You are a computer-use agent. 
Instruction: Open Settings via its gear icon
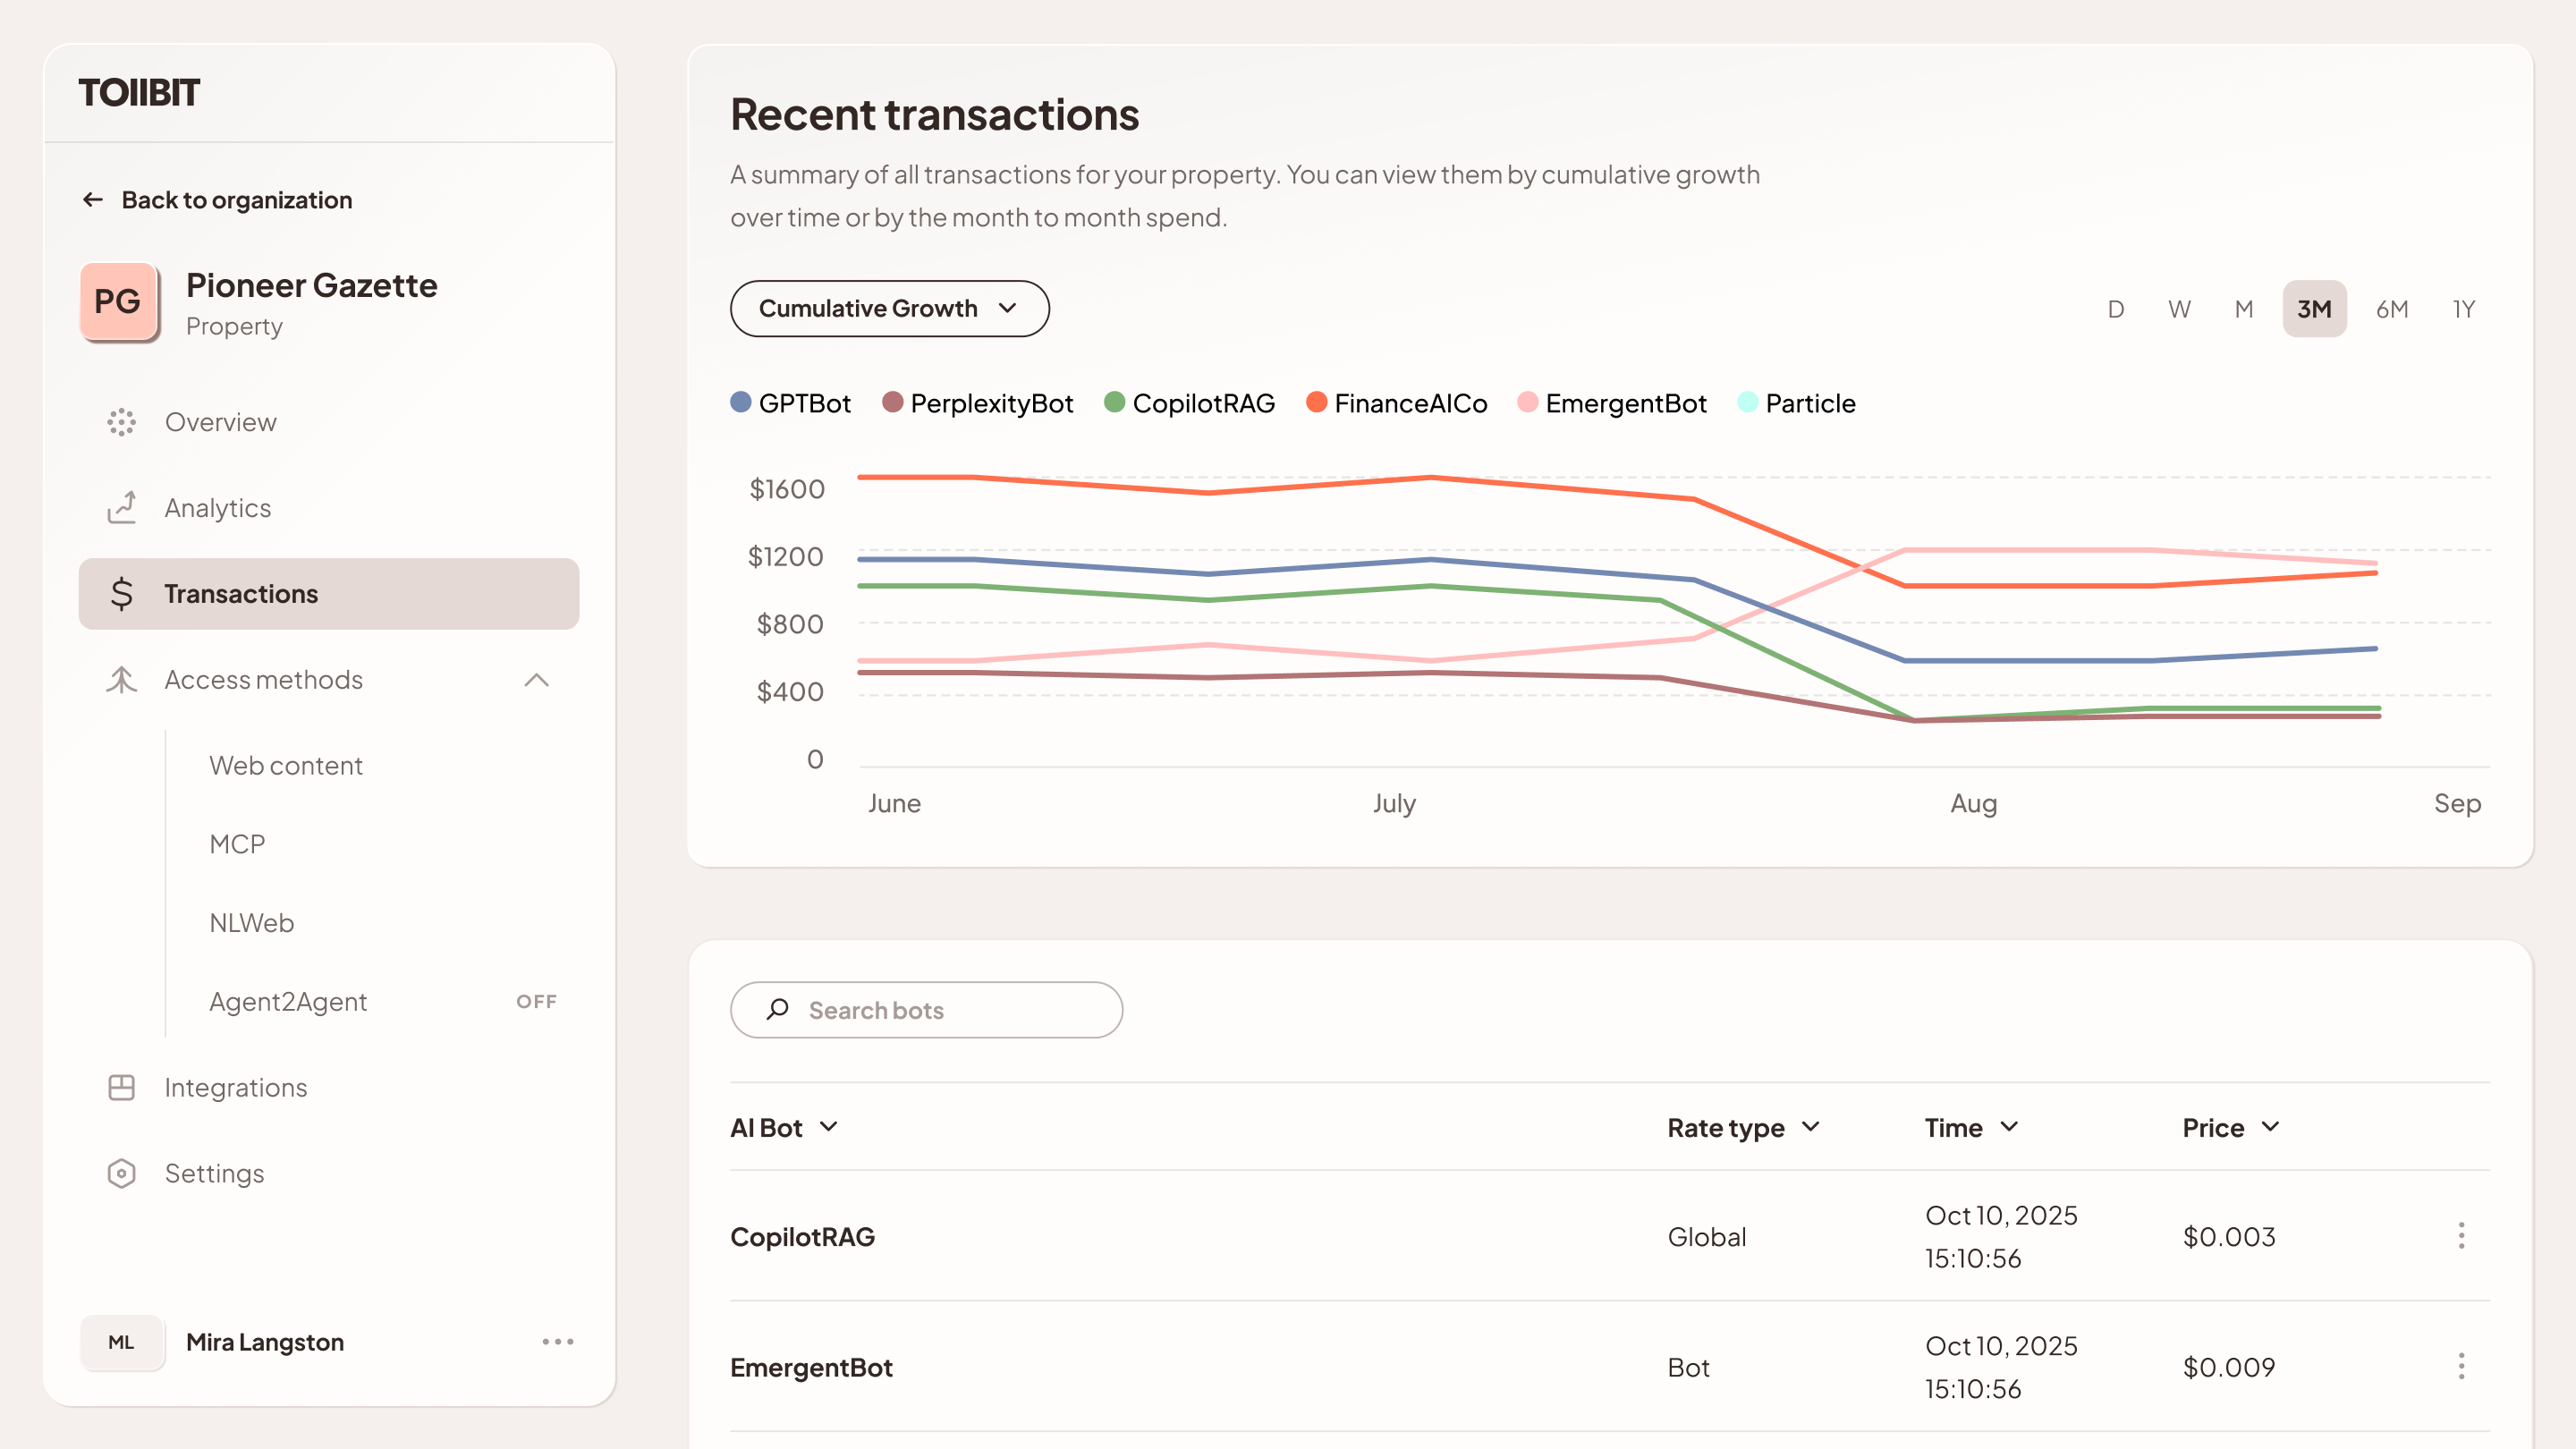121,1172
